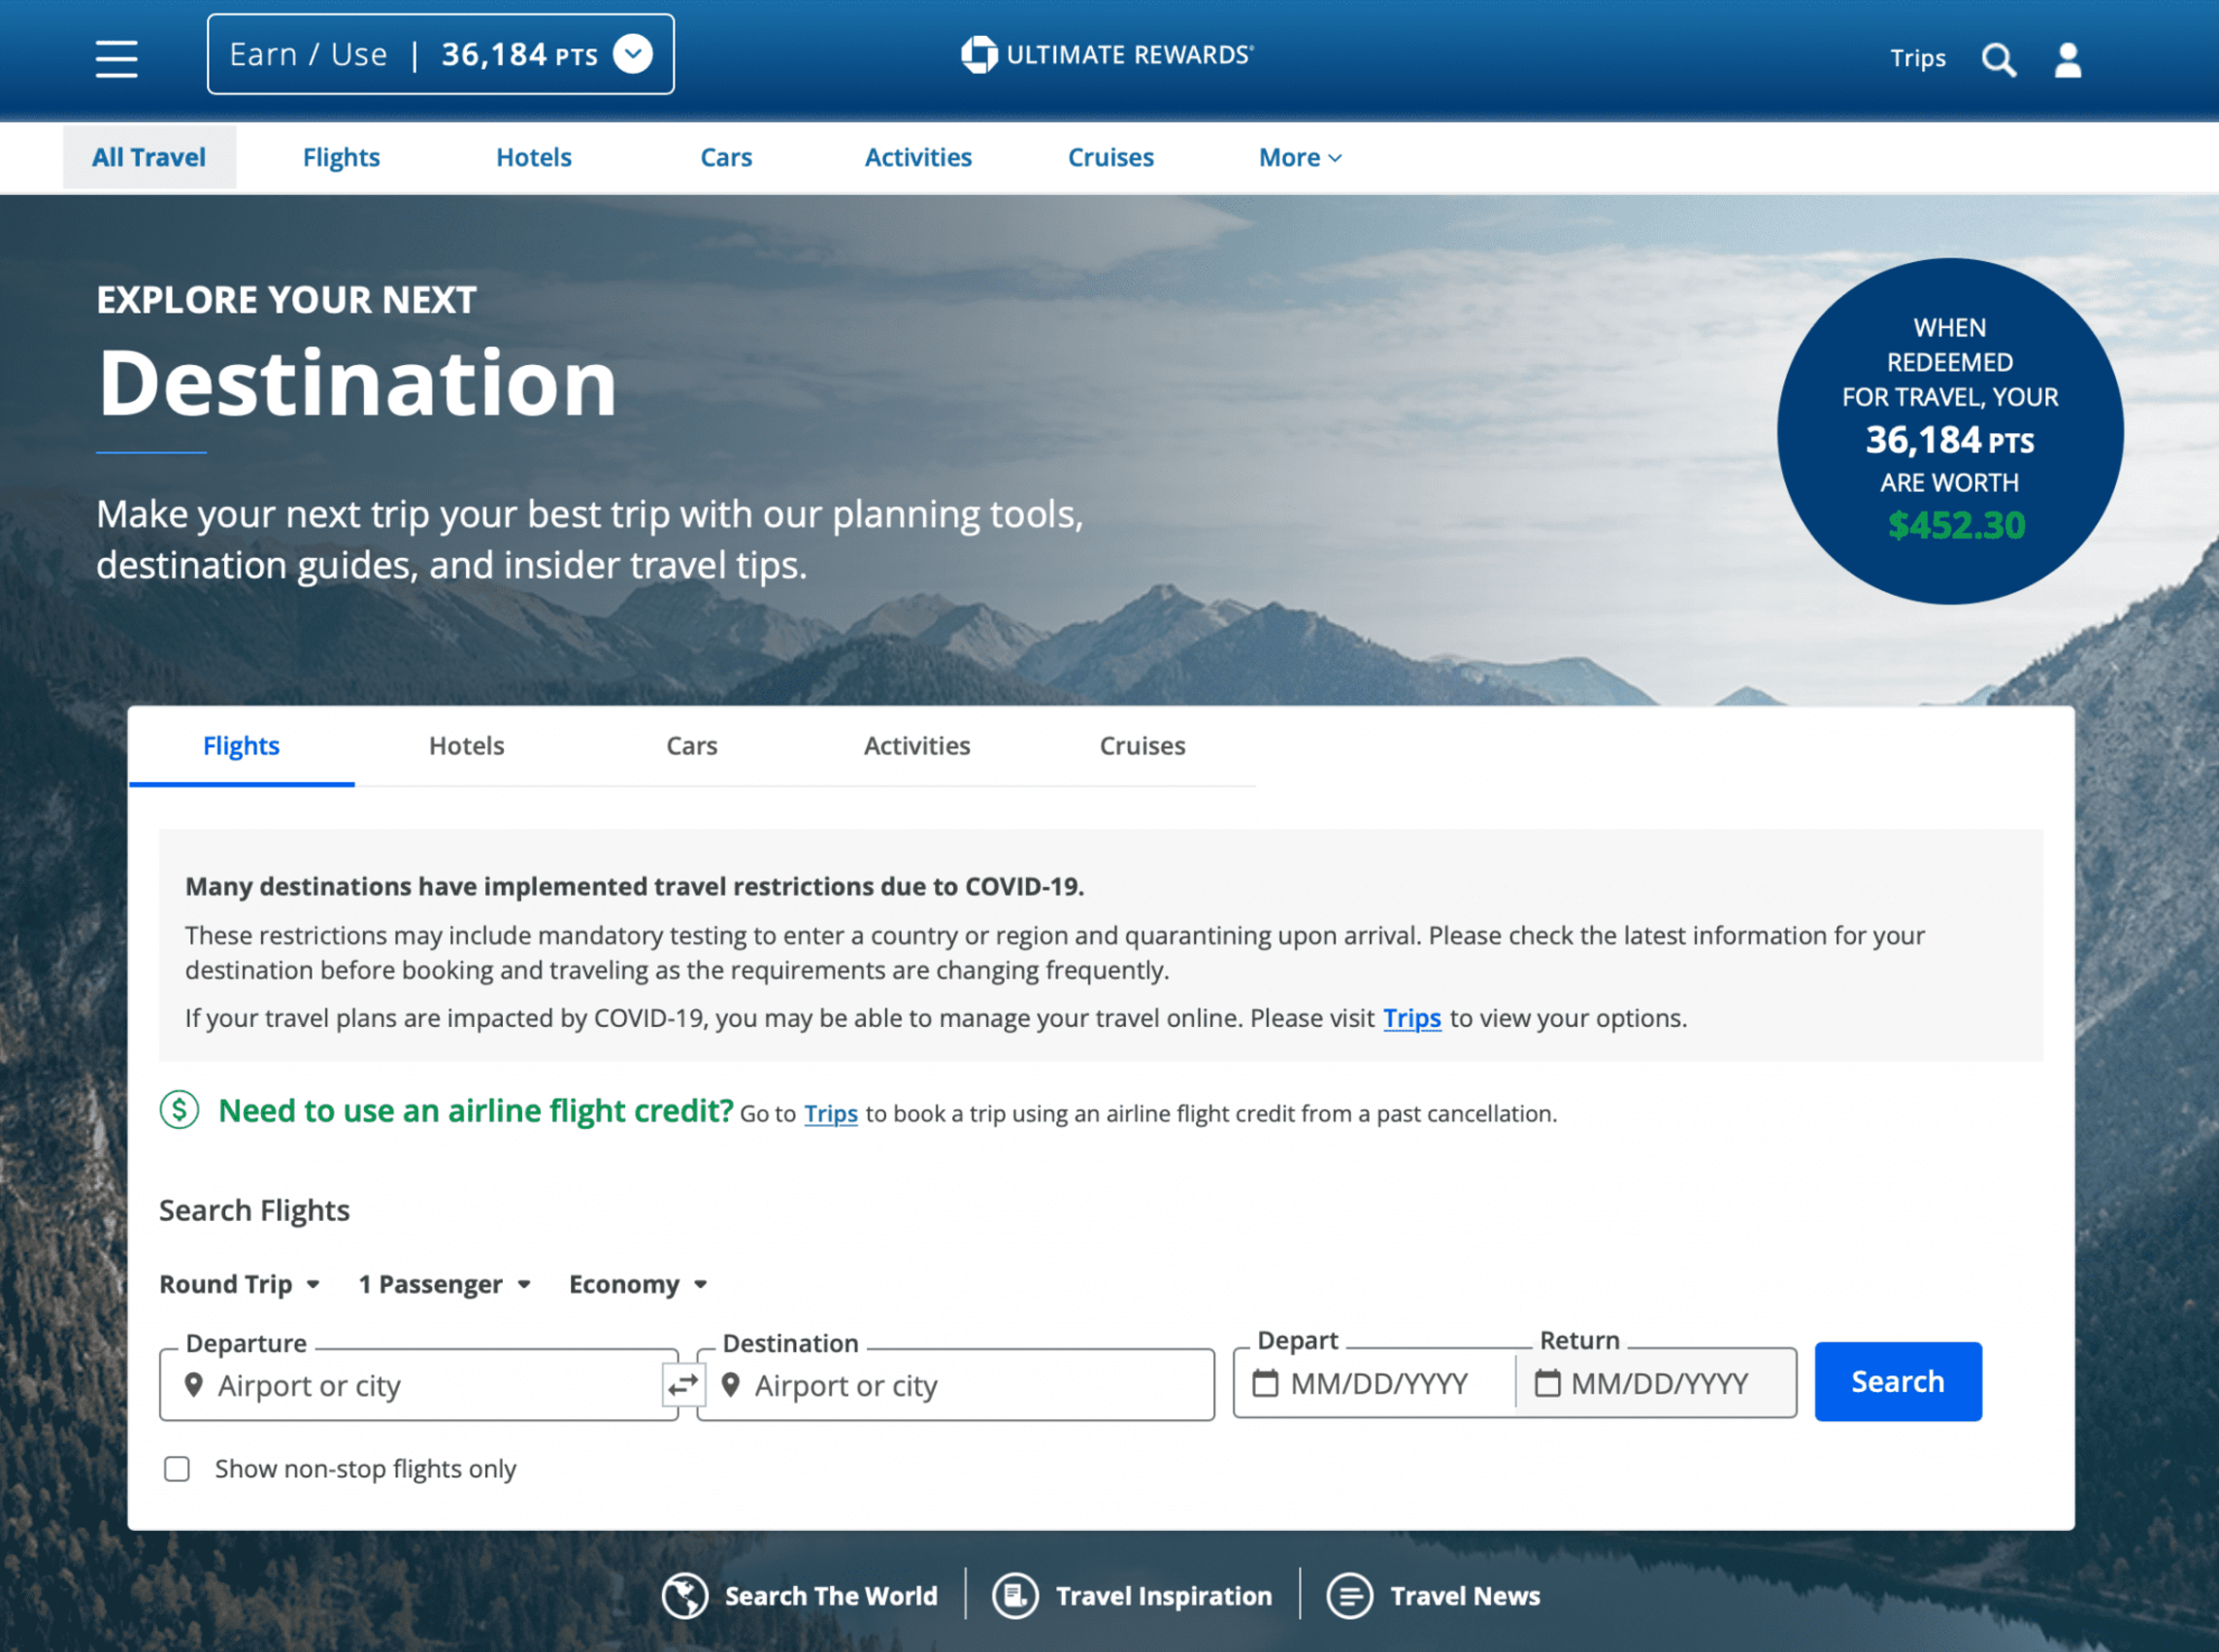2219x1652 pixels.
Task: Click the blue Search button
Action: pos(1897,1381)
